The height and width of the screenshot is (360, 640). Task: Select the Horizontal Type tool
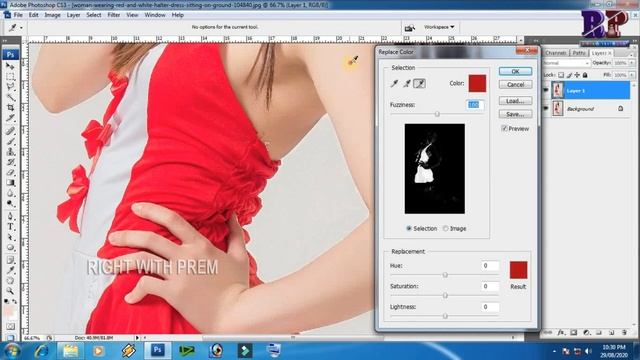coord(11,227)
